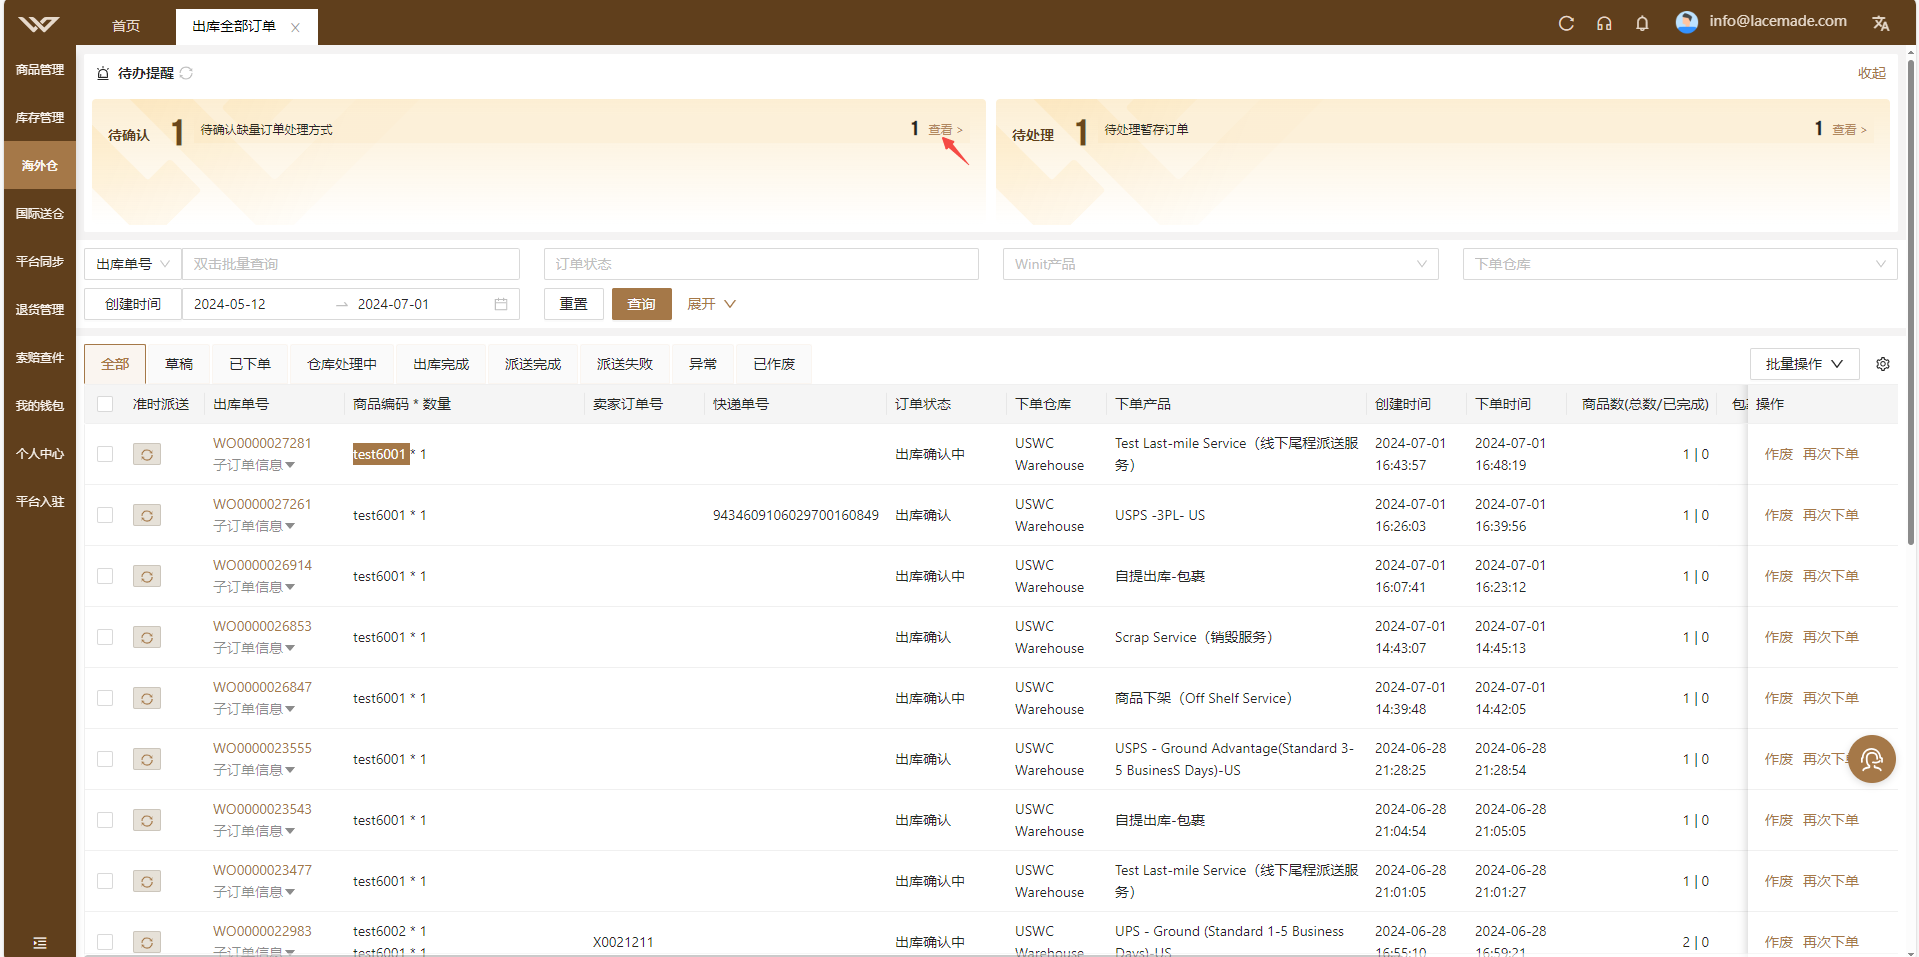
Task: Expand 子订单信息 under WO0000023555
Action: click(x=254, y=770)
